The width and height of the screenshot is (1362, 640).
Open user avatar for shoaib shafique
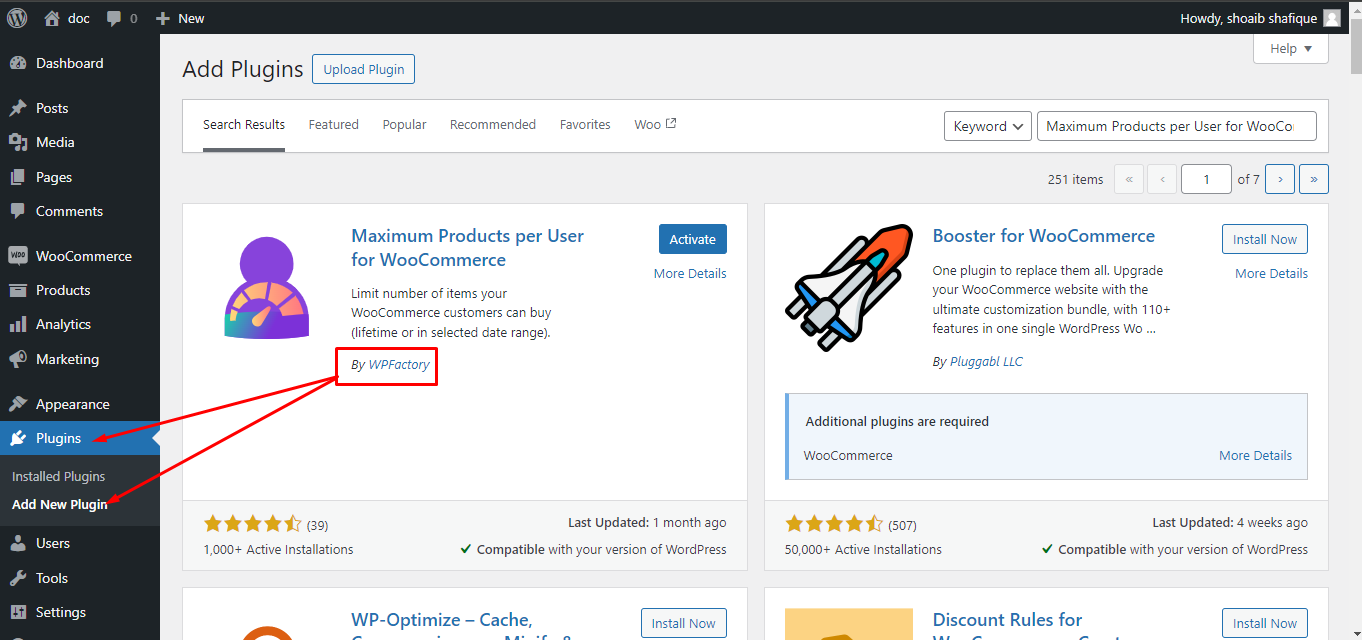[x=1332, y=18]
